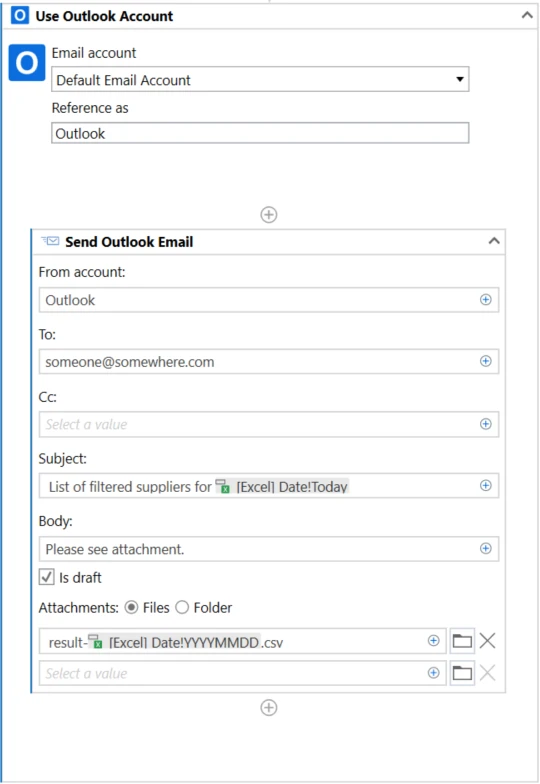Click the plus icon in the Subject field
Image resolution: width=540 pixels, height=784 pixels.
point(486,486)
